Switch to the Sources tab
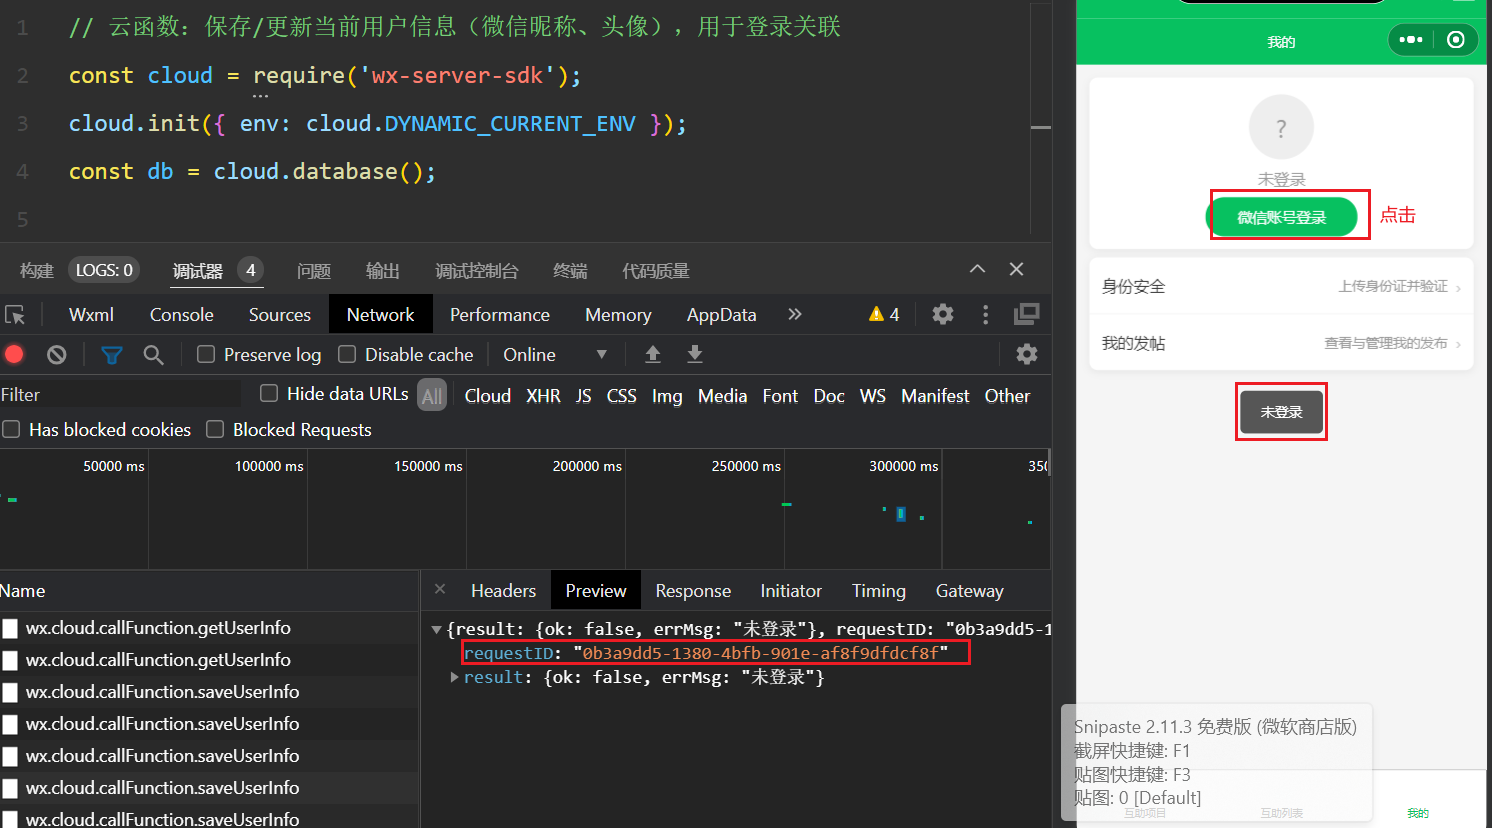Viewport: 1492px width, 828px height. [280, 314]
